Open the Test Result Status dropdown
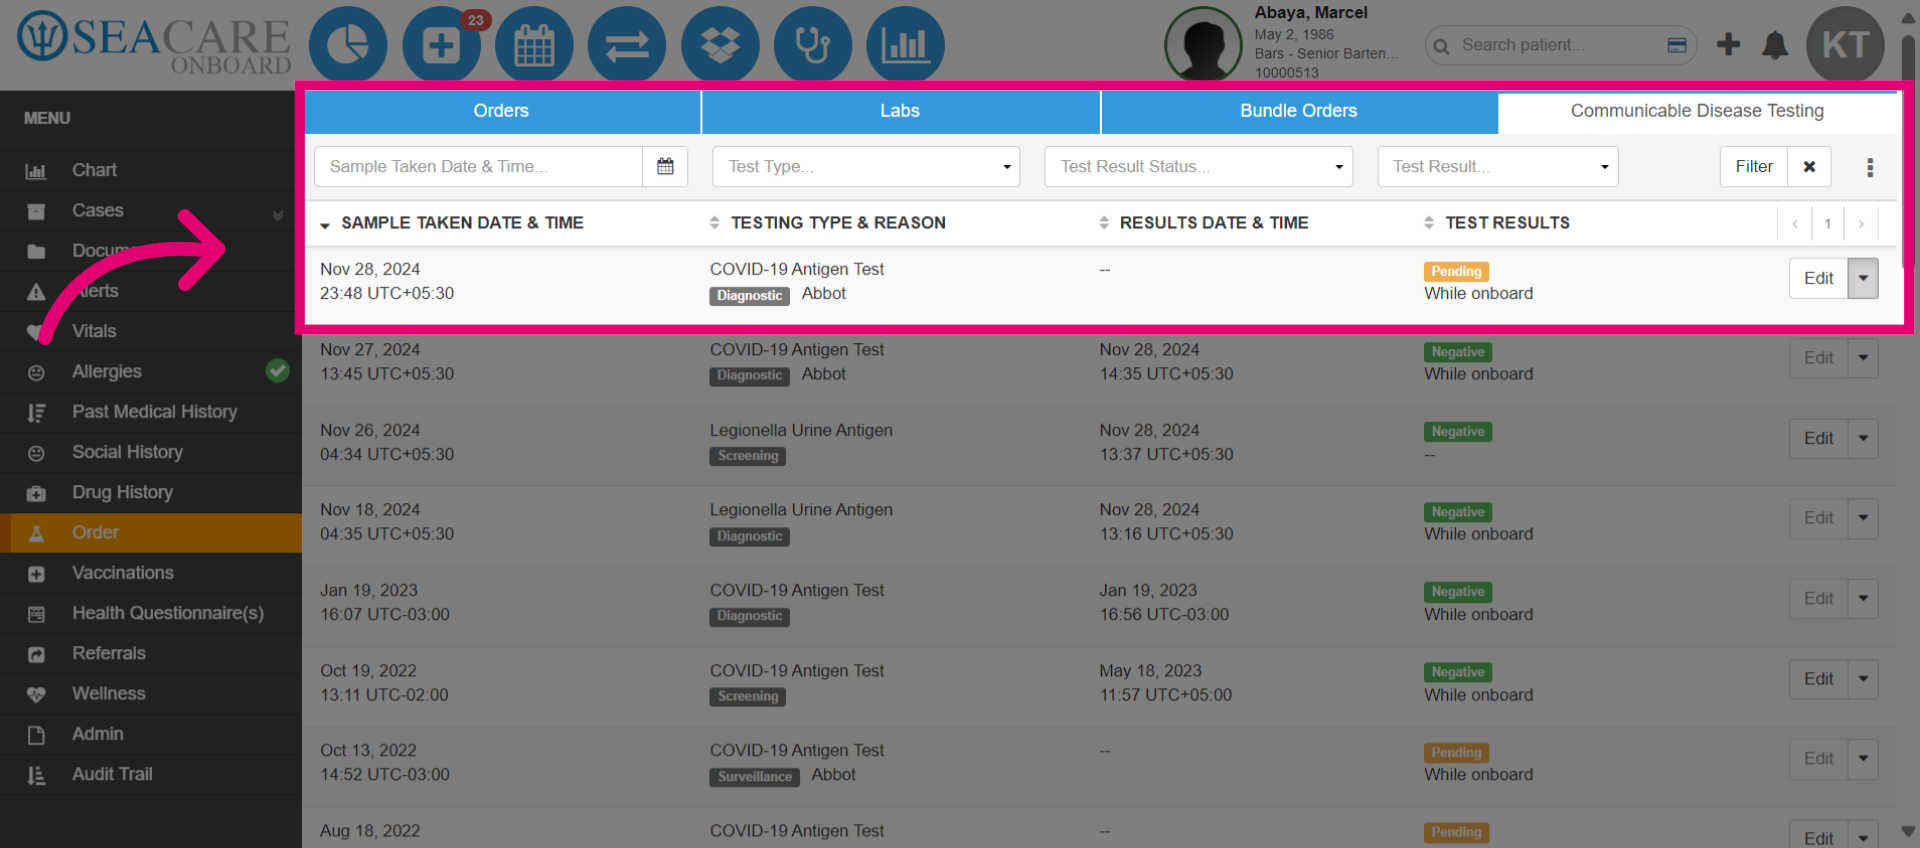Viewport: 1920px width, 848px height. point(1198,166)
